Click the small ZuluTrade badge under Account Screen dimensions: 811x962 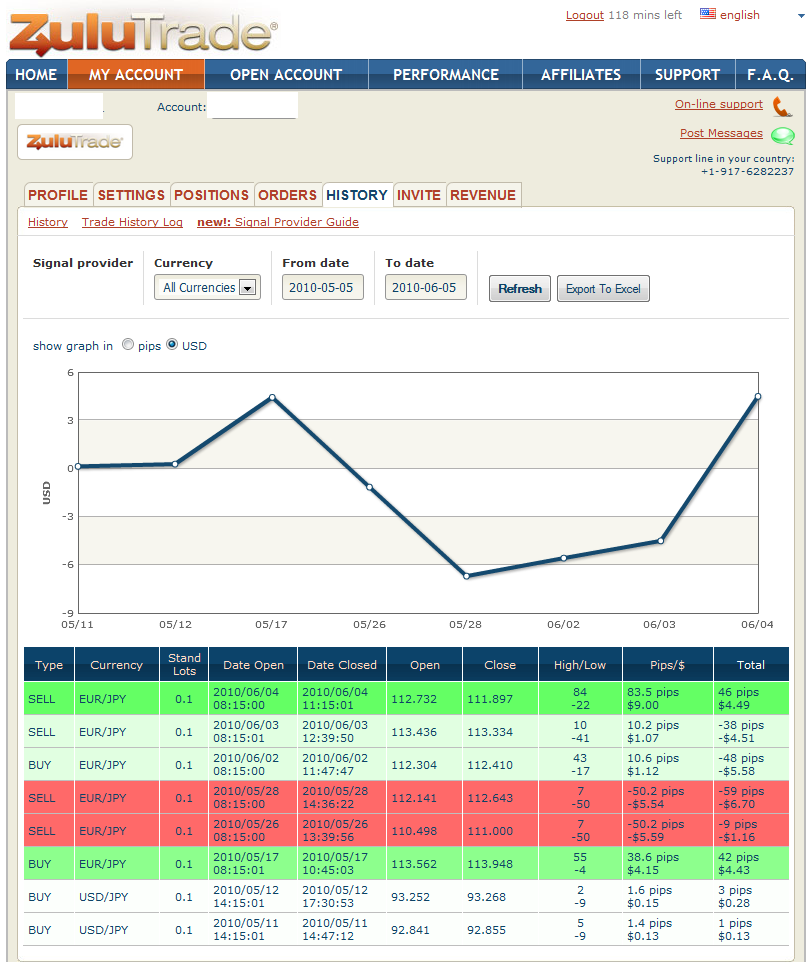point(75,142)
